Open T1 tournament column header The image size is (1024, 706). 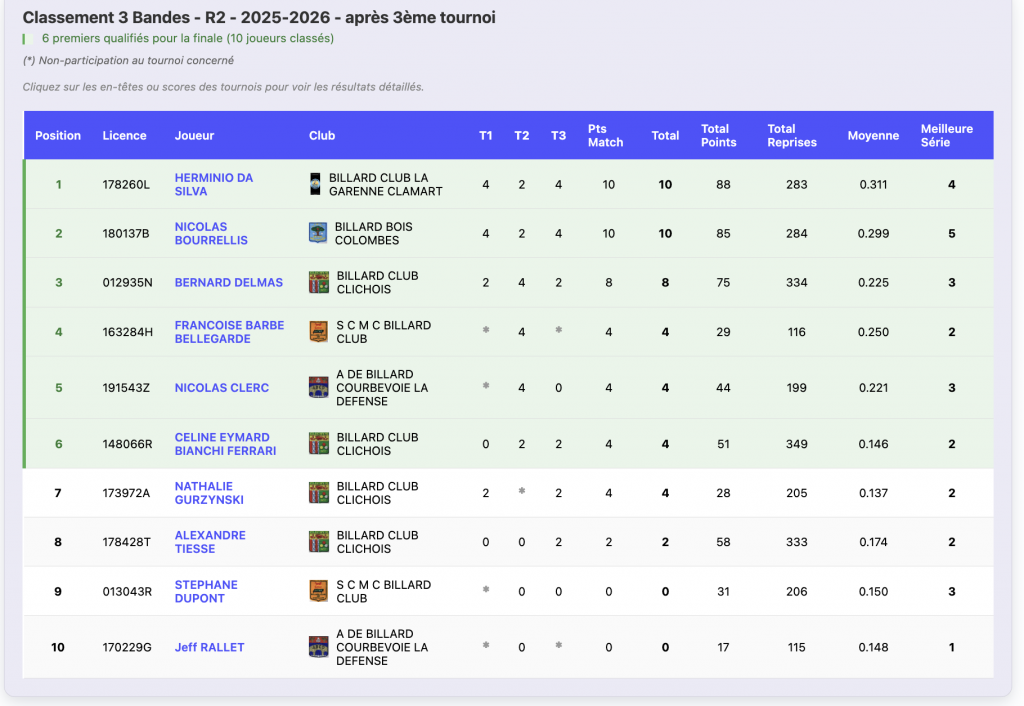tap(486, 136)
